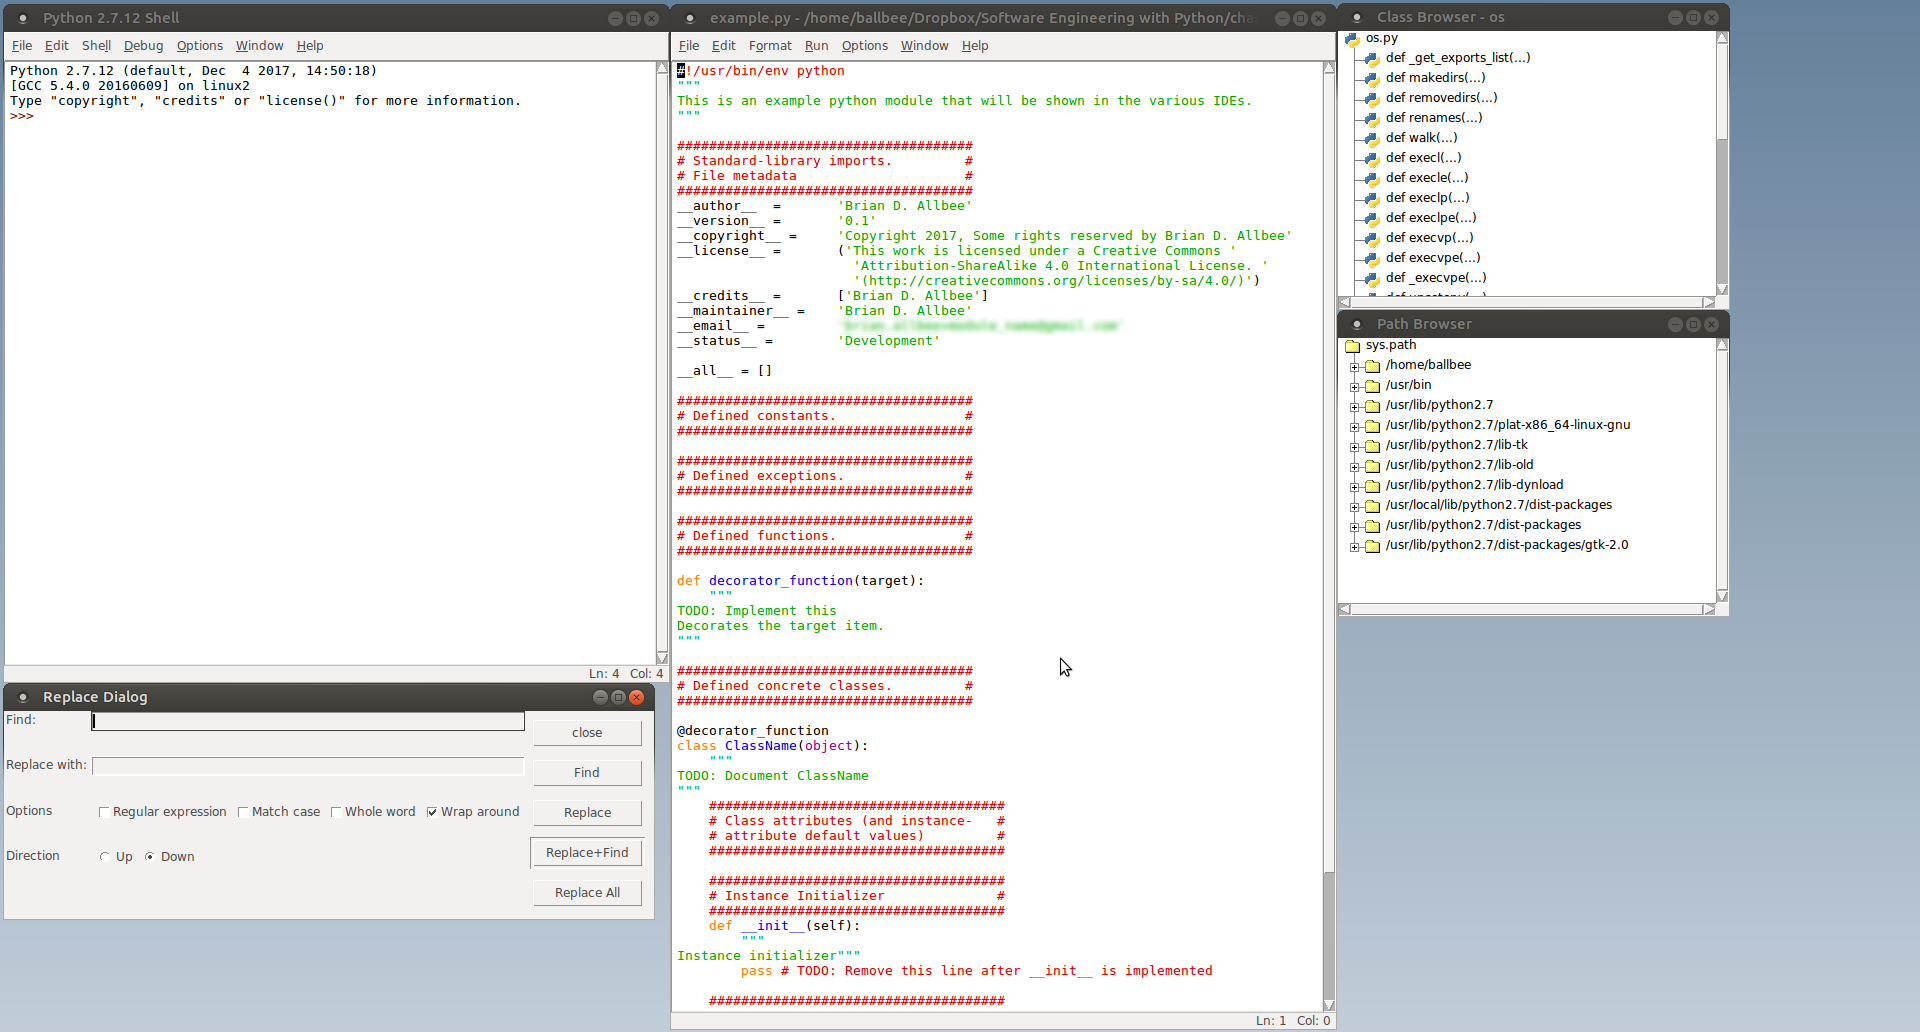1920x1032 pixels.
Task: Click the sys.path folder icon
Action: 1353,346
